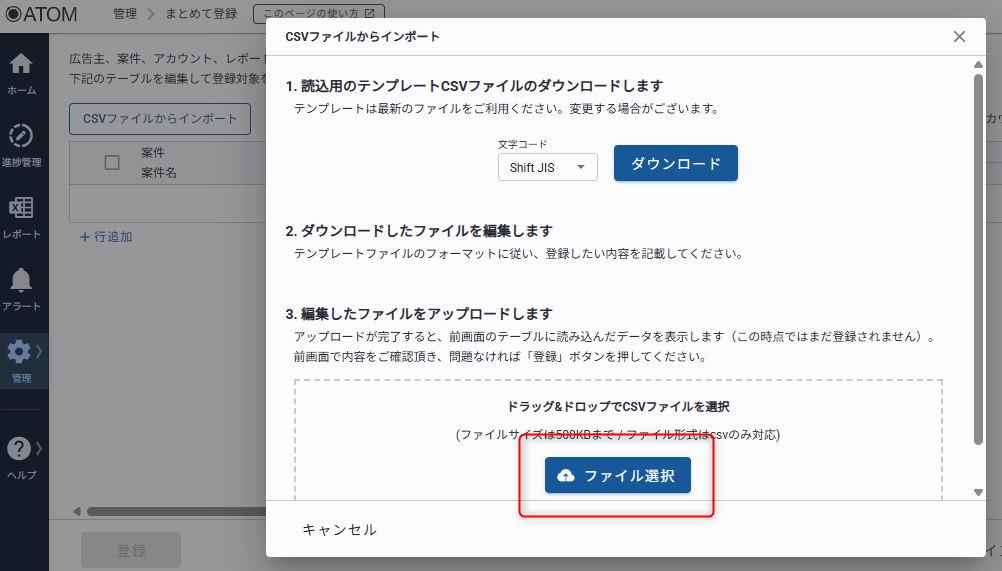Click the ＋行追加 add row link
Viewport: 1002px width, 571px height.
(x=106, y=237)
